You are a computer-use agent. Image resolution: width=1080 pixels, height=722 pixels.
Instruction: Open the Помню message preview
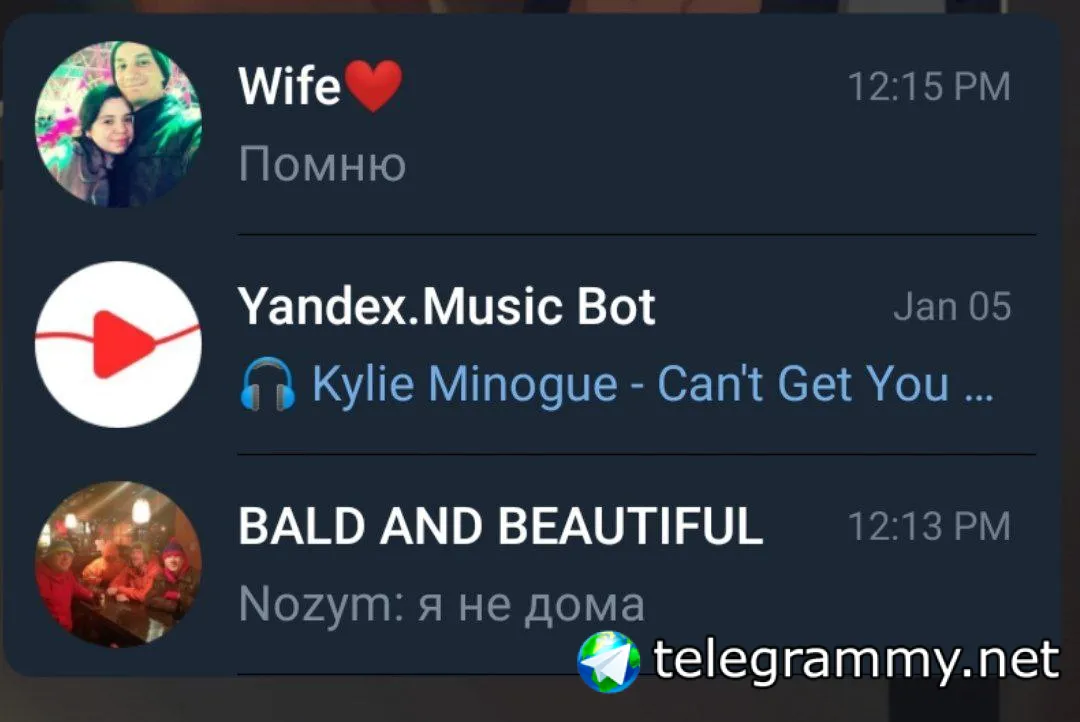(x=322, y=165)
